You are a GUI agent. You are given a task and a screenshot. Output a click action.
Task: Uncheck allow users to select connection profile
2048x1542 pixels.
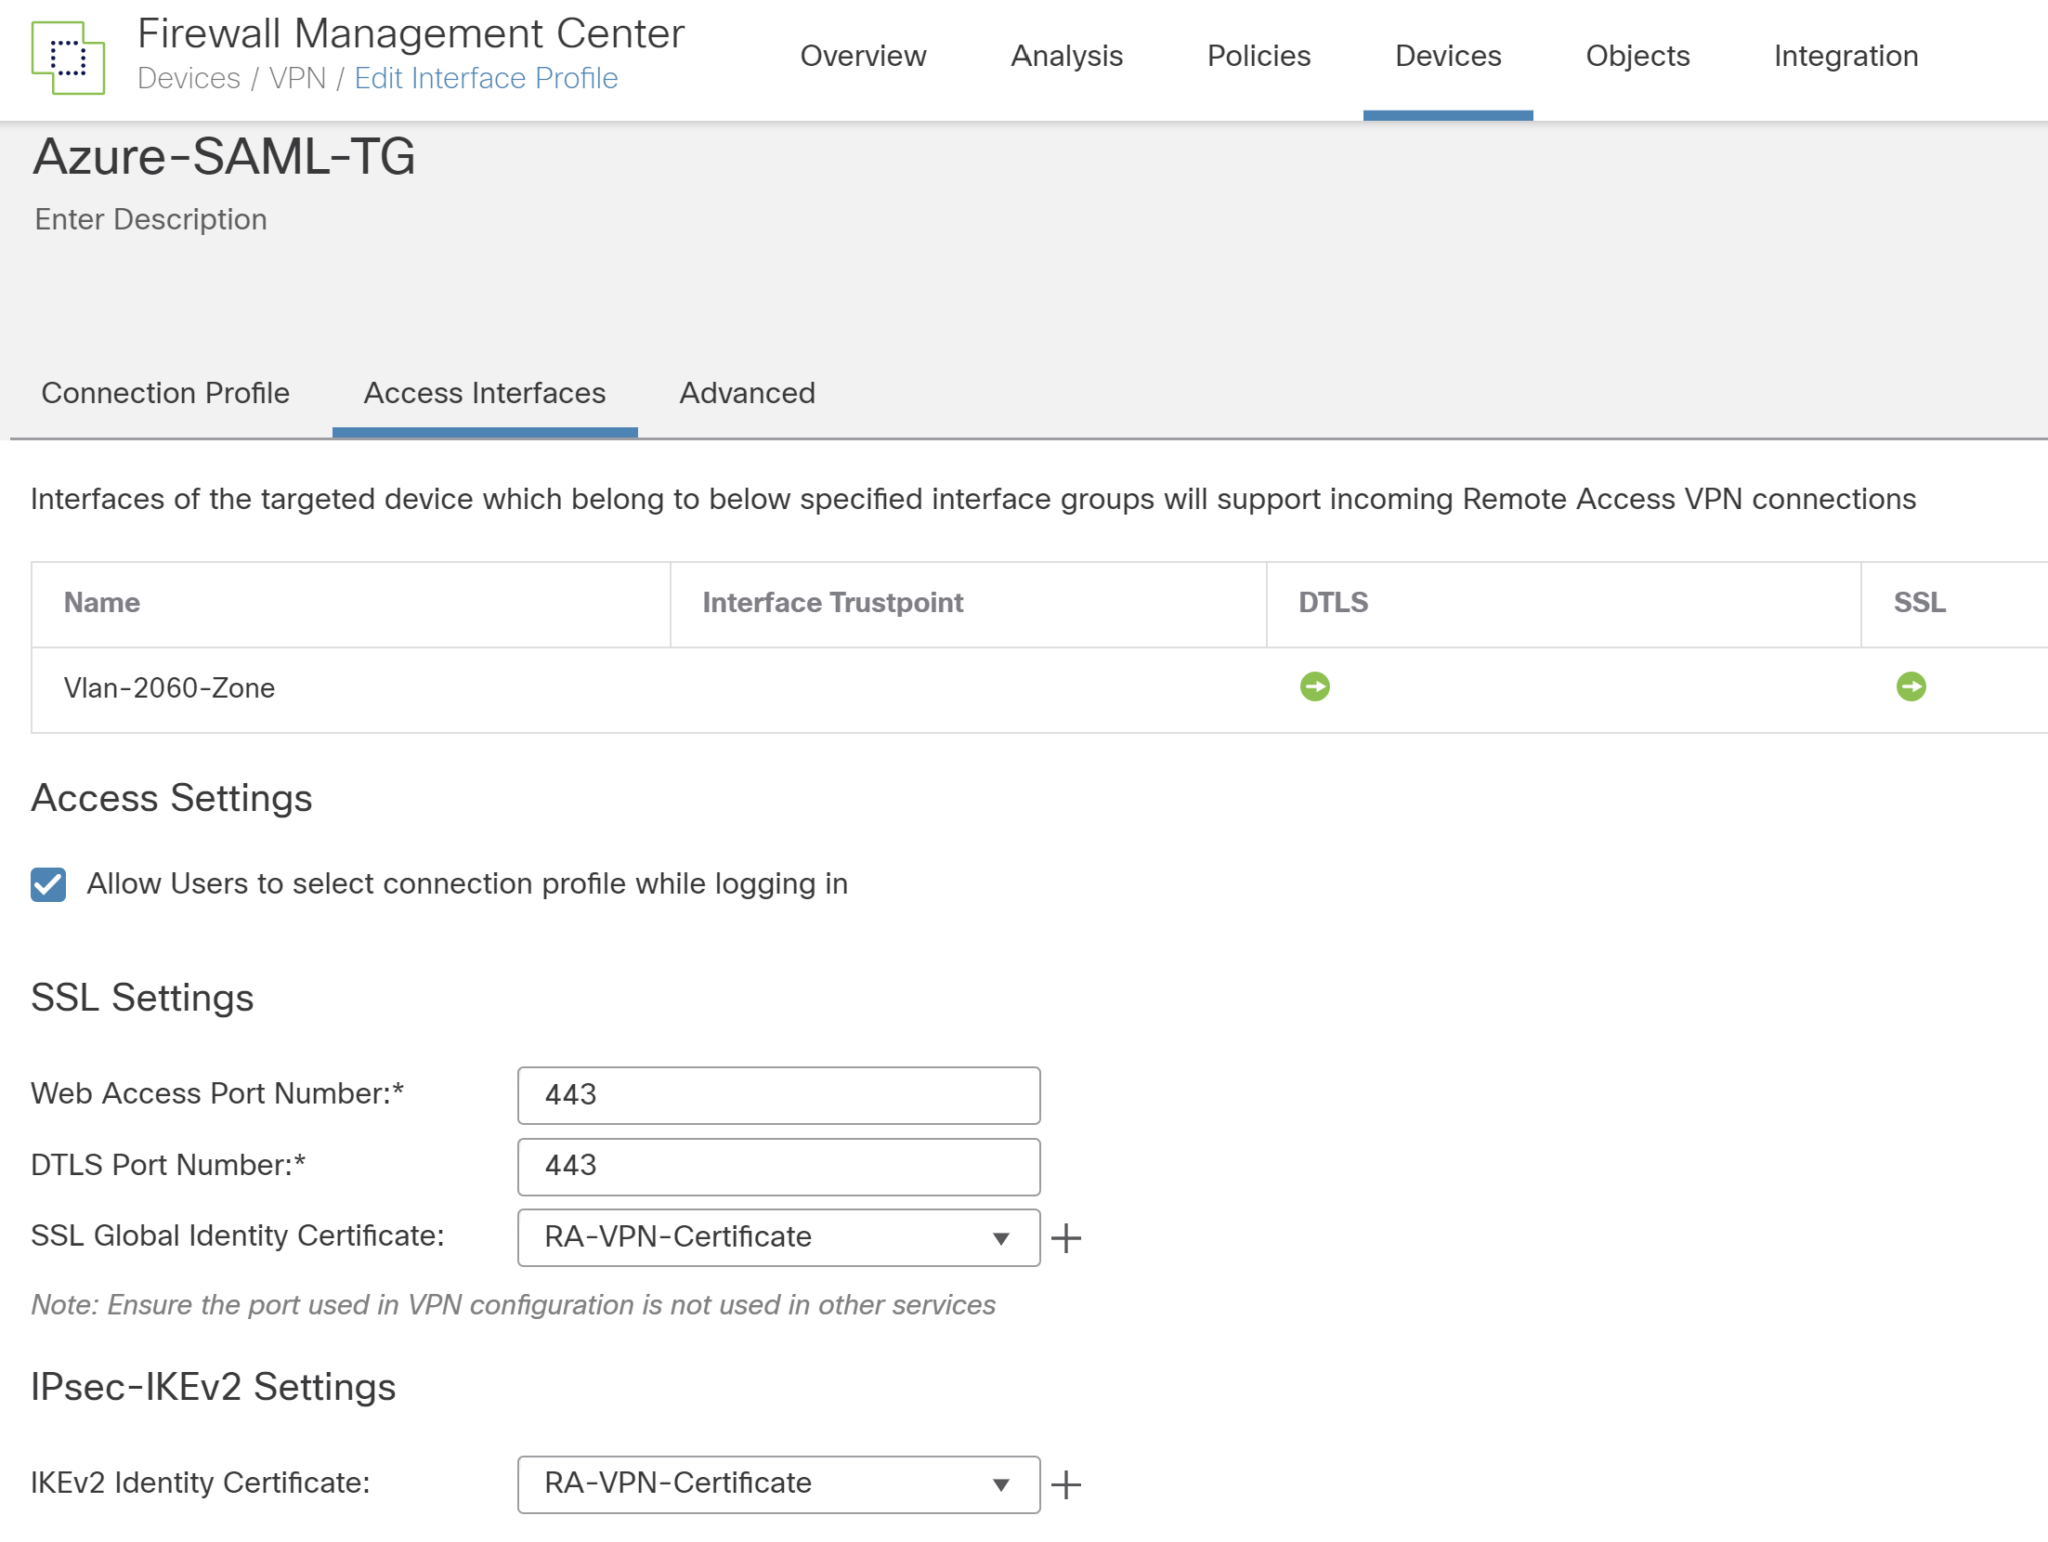pos(46,884)
